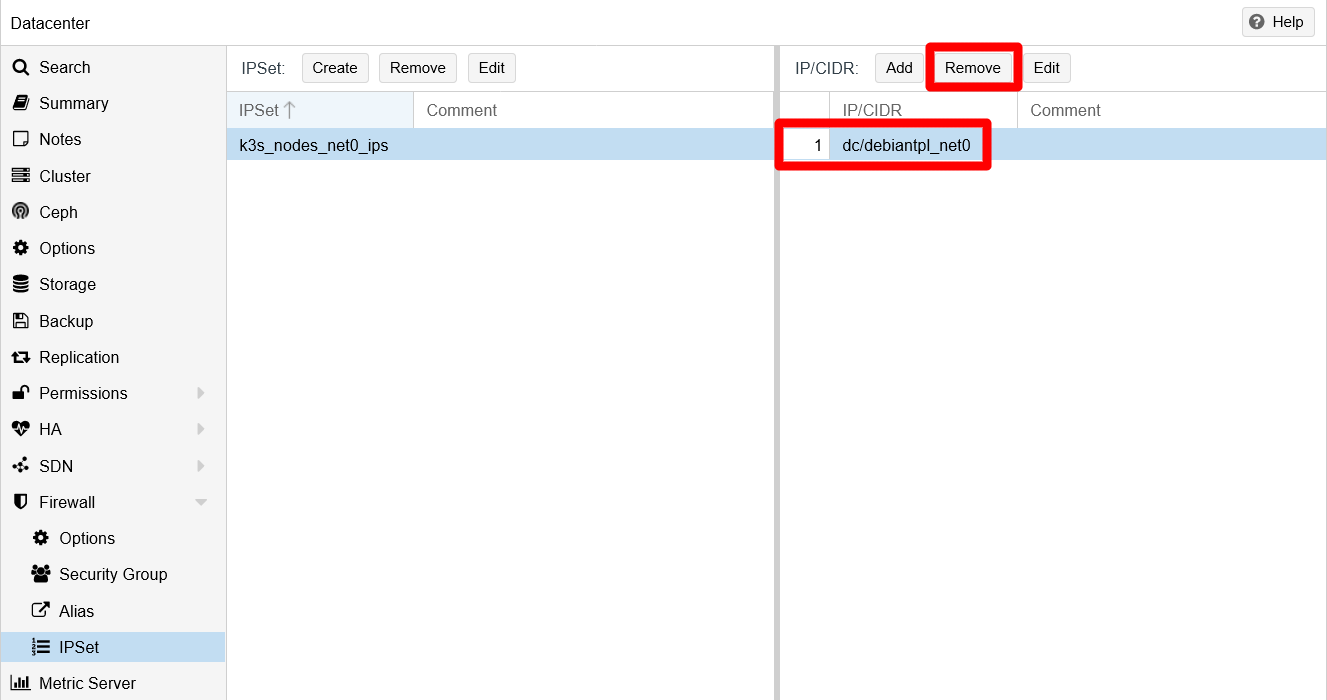Open Backup via its floppy disk icon
This screenshot has height=700, width=1327.
pyautogui.click(x=22, y=320)
